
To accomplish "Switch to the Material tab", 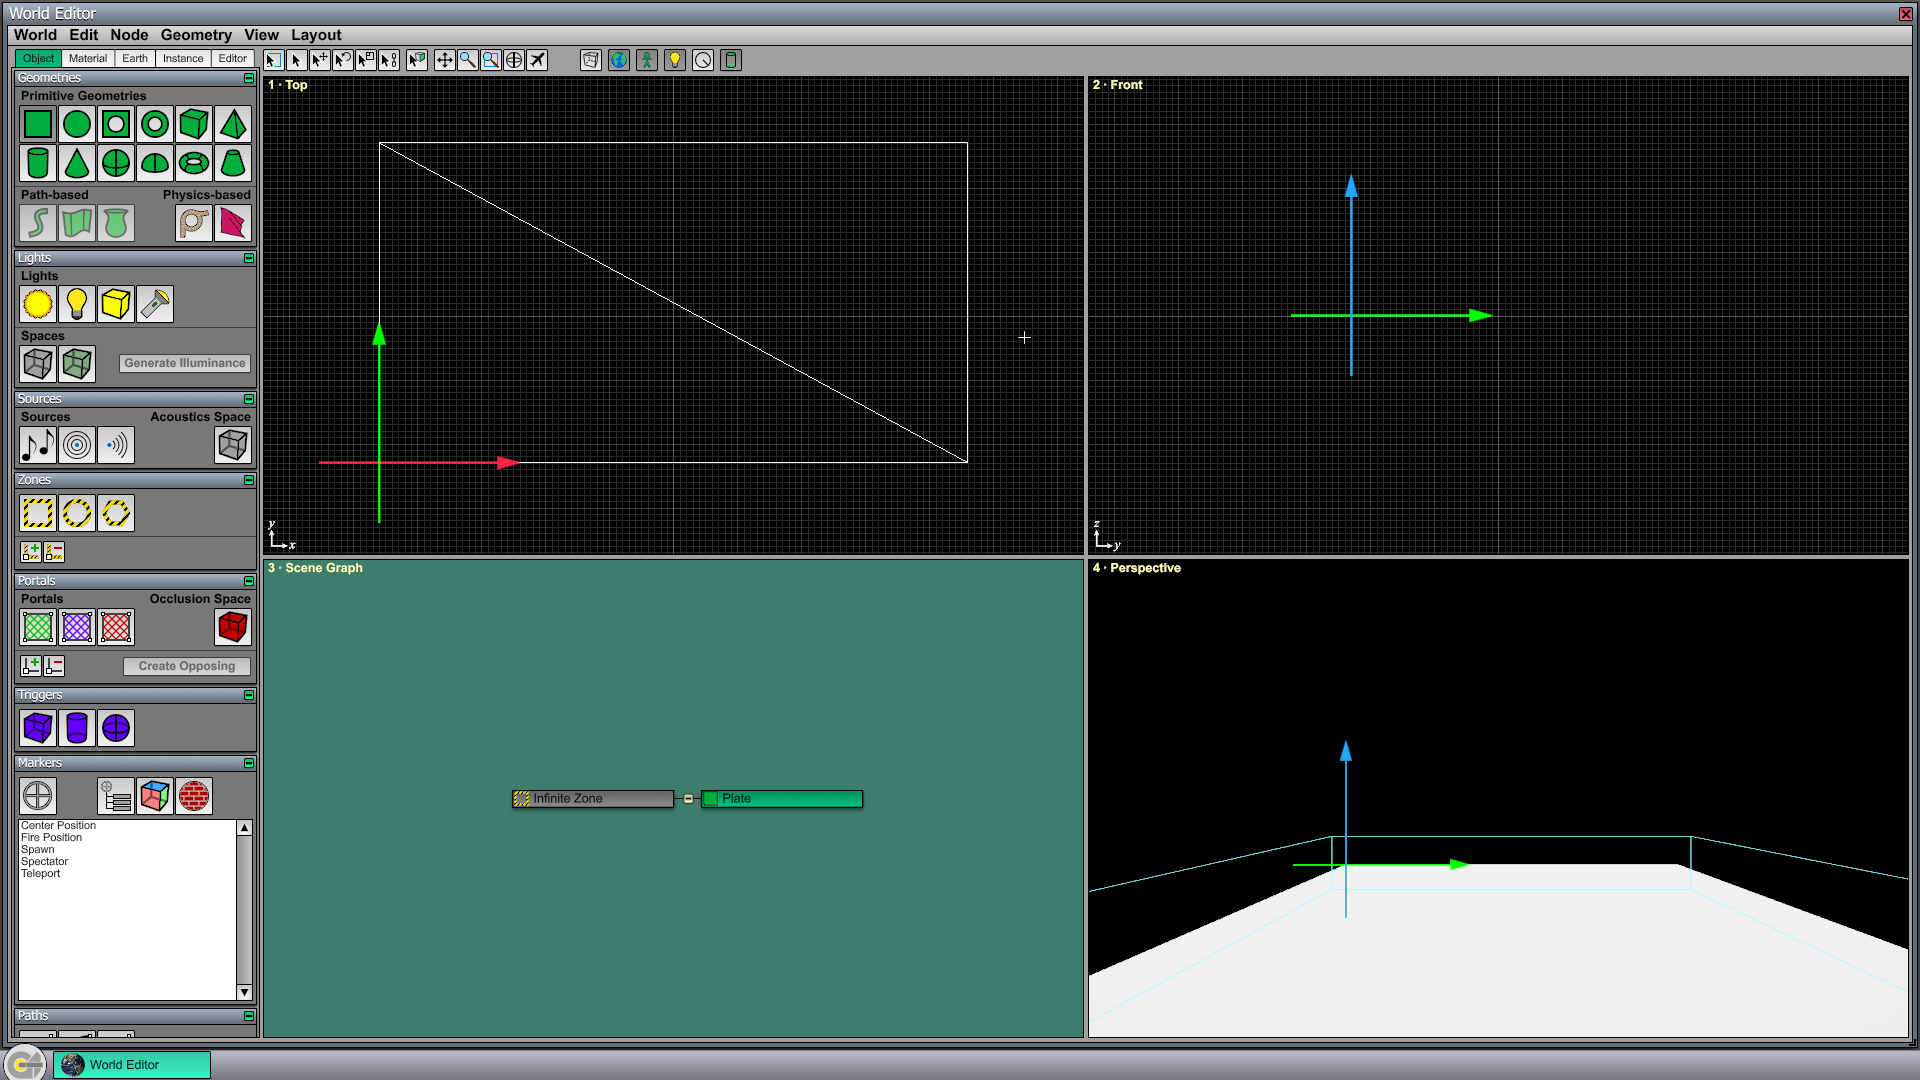I will (x=88, y=59).
